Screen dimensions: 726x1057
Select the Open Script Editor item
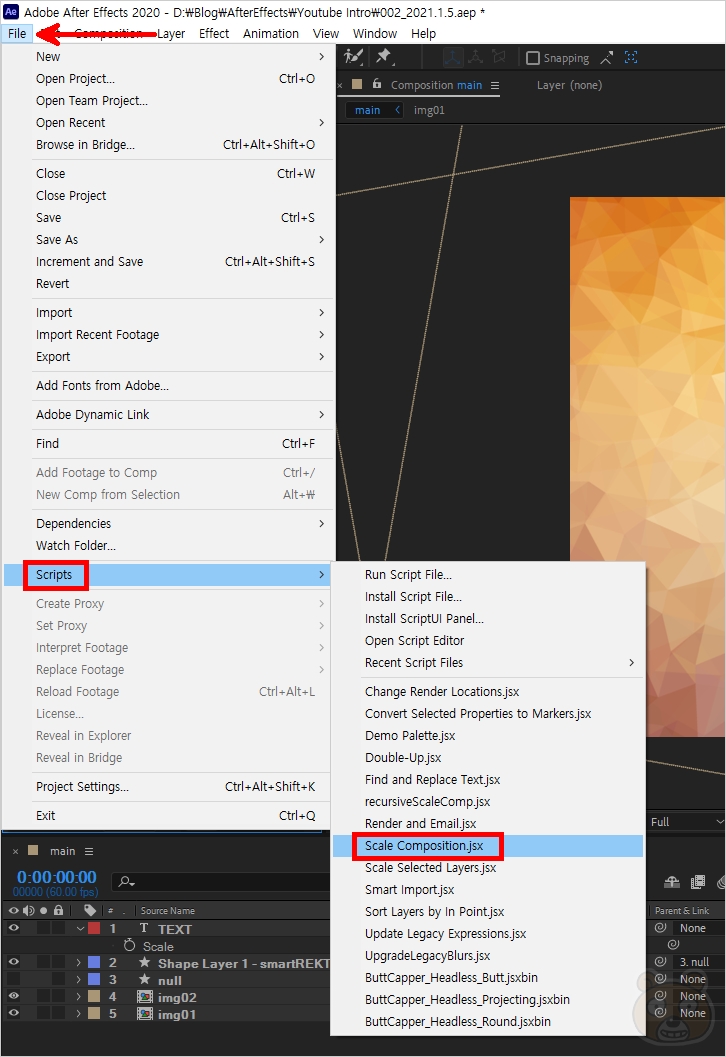[488, 641]
